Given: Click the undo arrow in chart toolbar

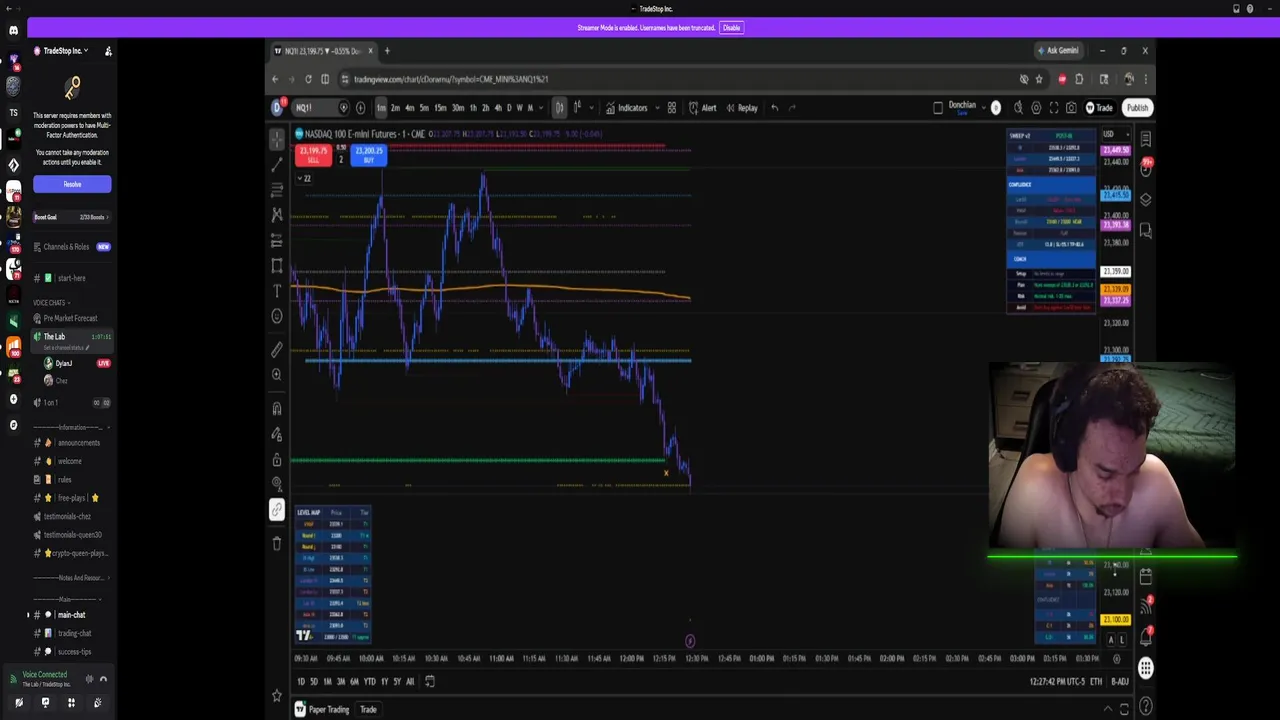Looking at the screenshot, I should tap(774, 108).
